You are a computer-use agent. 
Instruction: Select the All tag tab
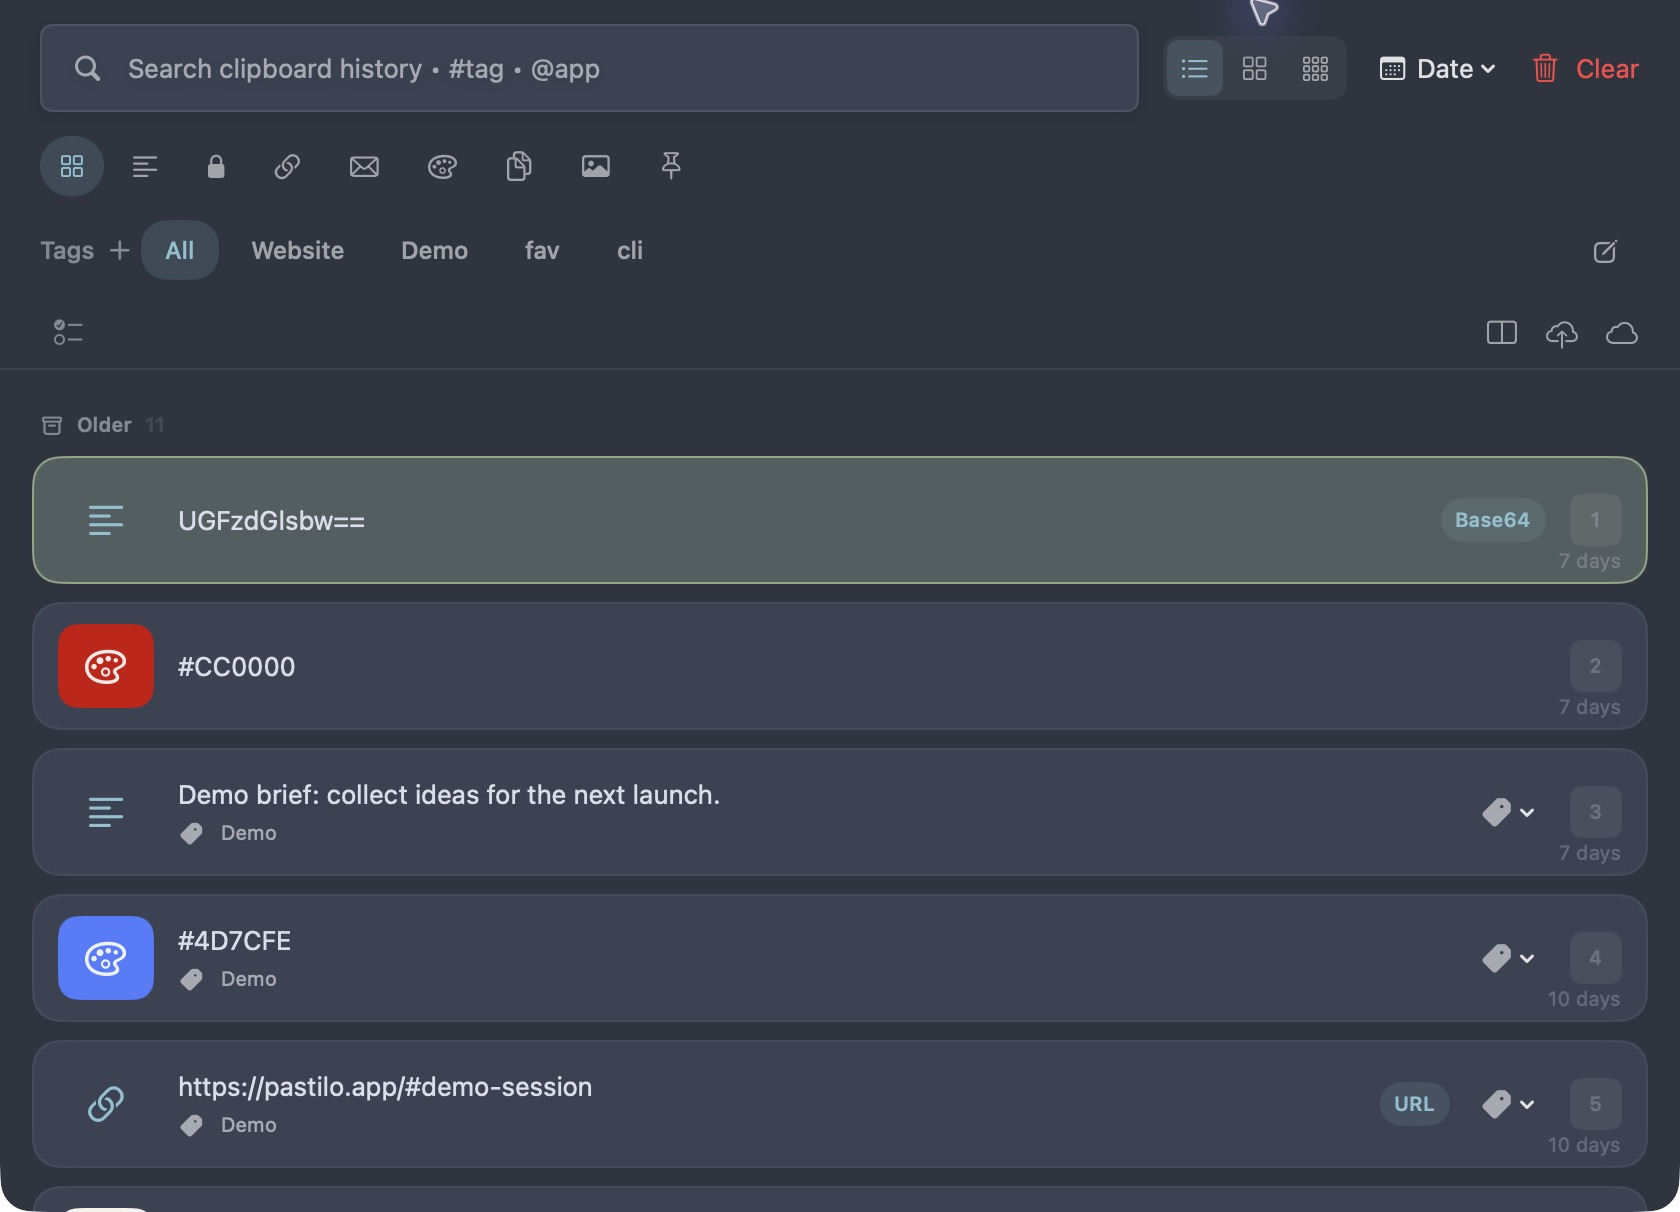(180, 250)
